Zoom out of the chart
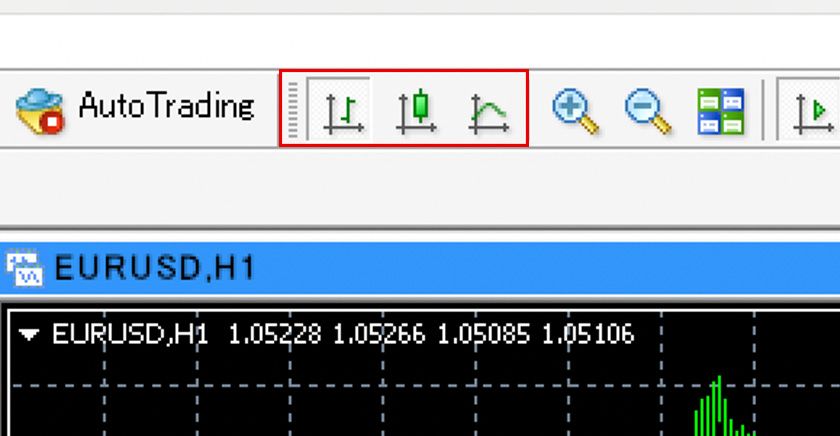This screenshot has width=840, height=436. [648, 111]
